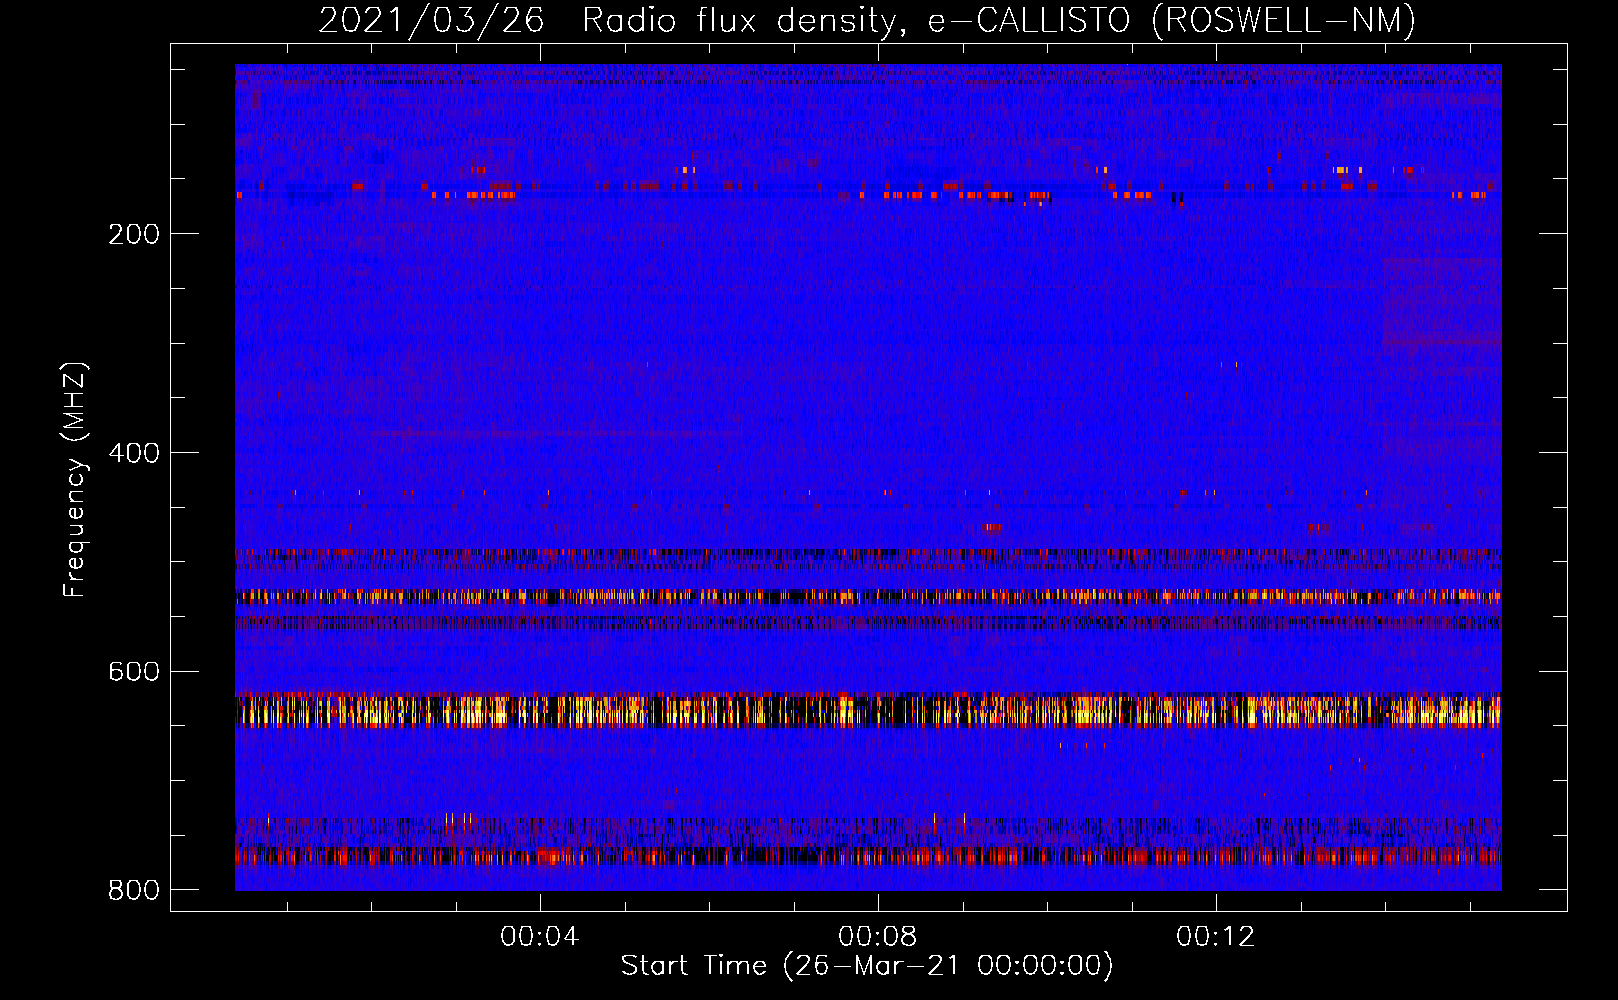Click the yellow-red band near 530 MHz
The width and height of the screenshot is (1618, 1000).
pos(868,597)
